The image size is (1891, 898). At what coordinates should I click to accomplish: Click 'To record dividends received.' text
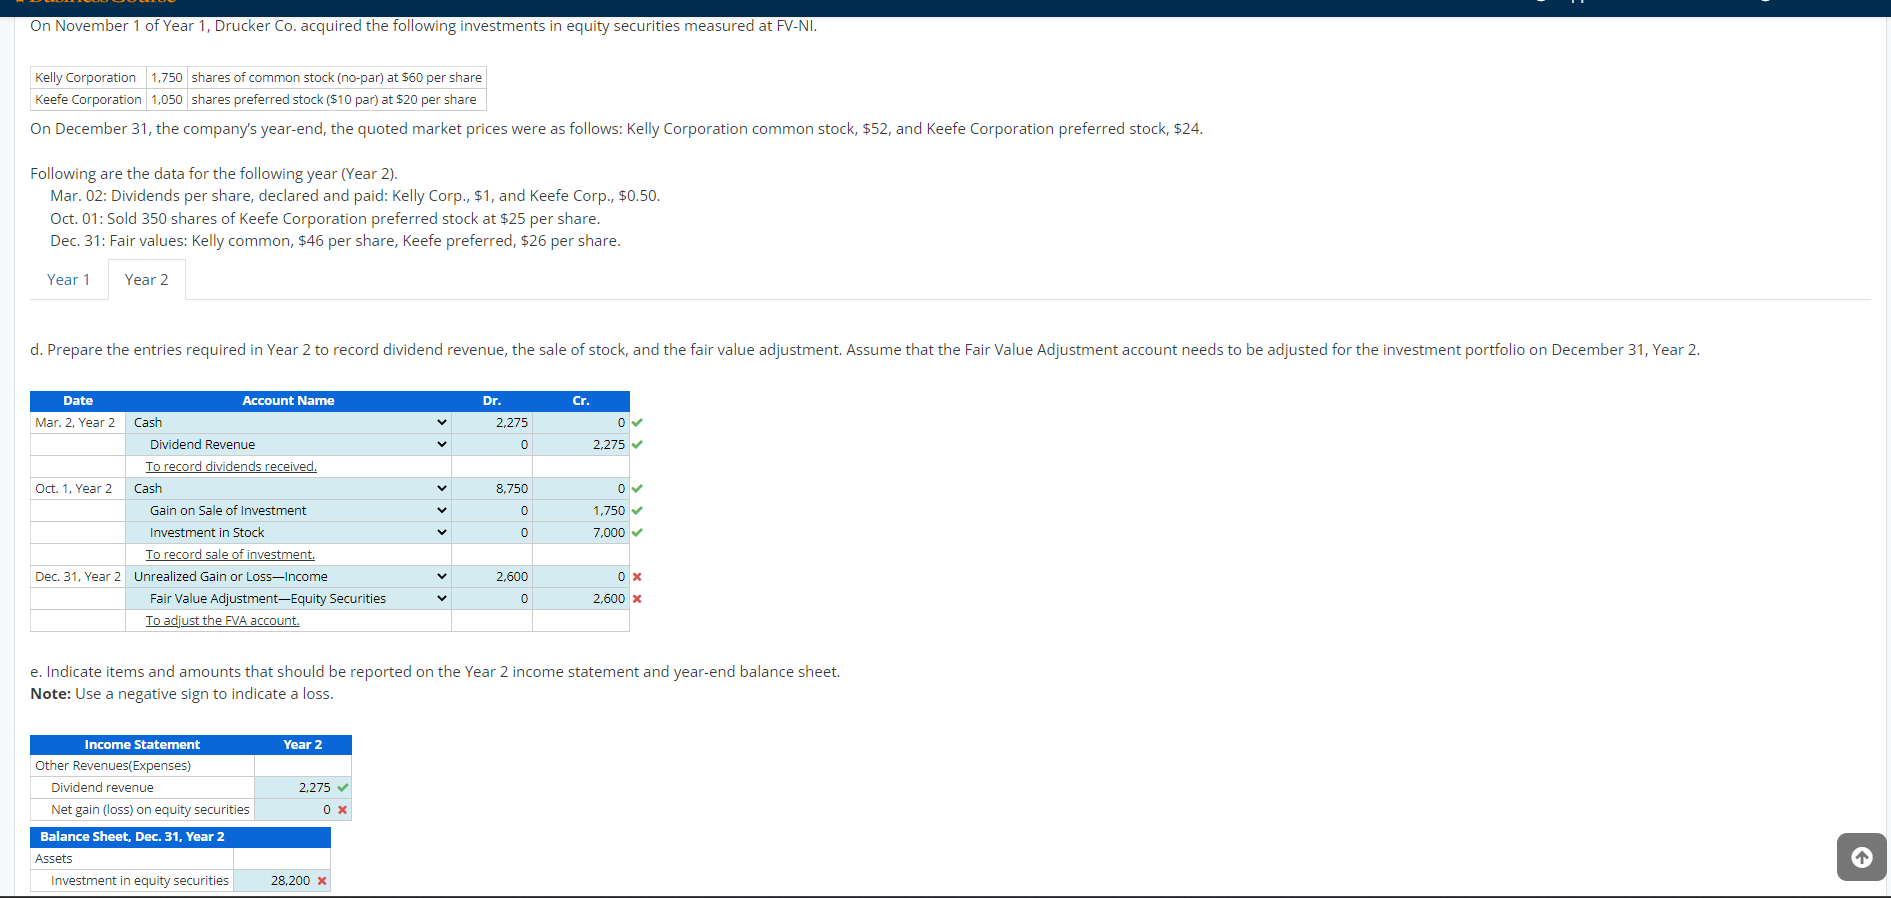231,467
